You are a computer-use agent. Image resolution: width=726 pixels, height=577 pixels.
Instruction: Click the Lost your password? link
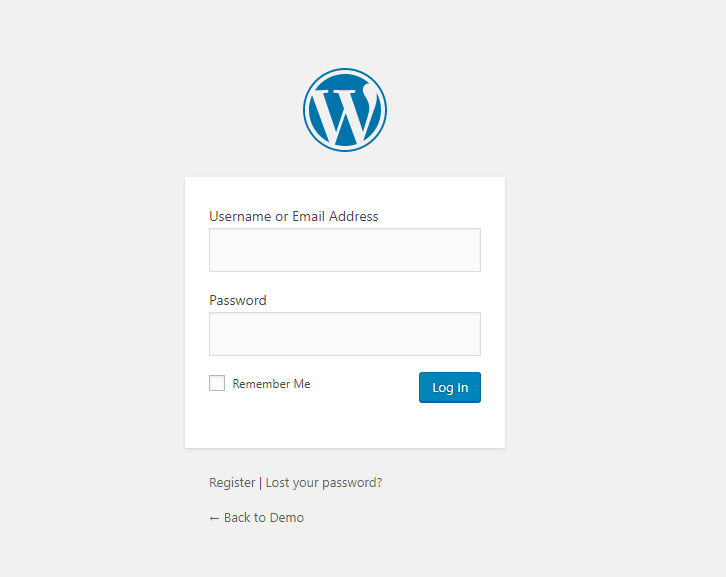[x=324, y=483]
